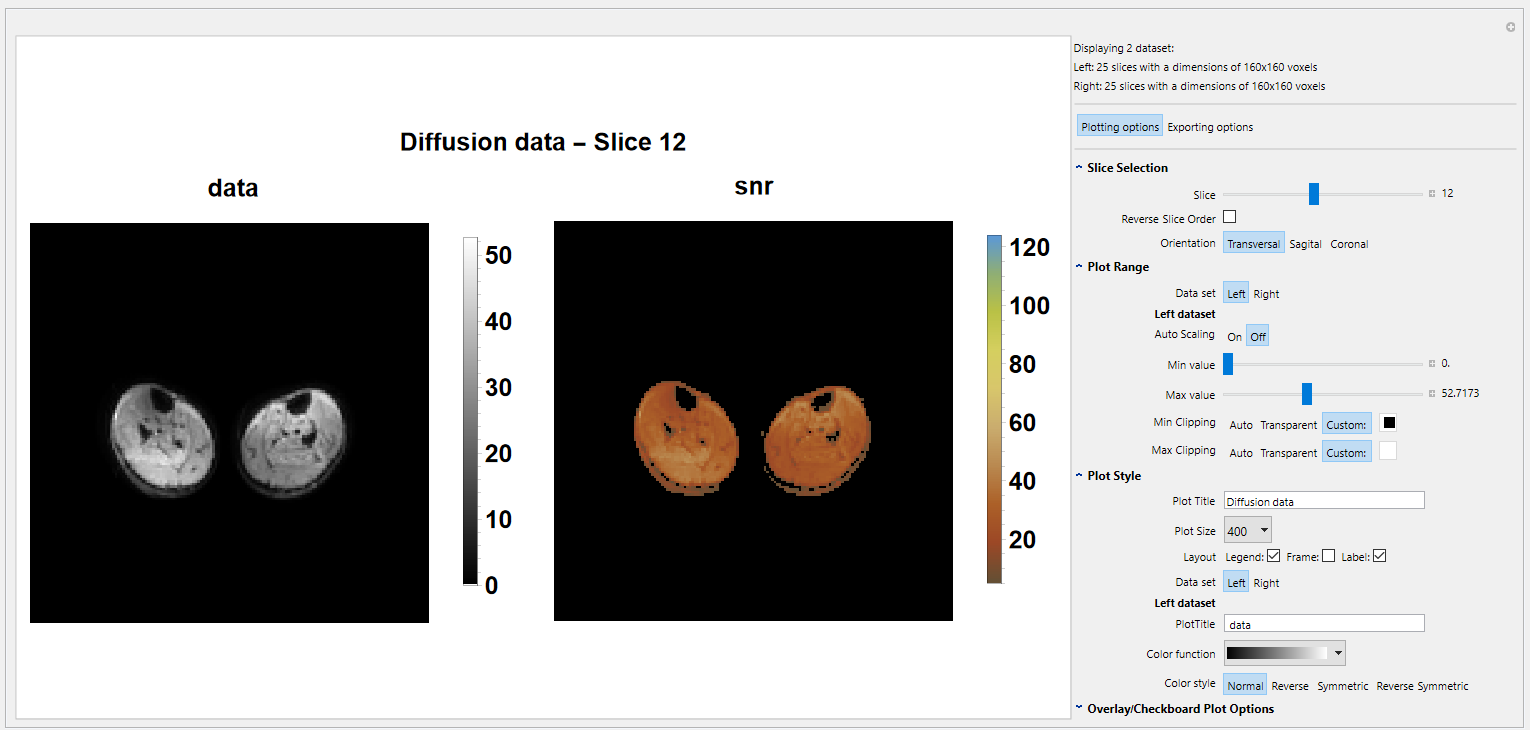This screenshot has width=1530, height=730.
Task: Open the Color function gradient dropdown
Action: (x=1285, y=653)
